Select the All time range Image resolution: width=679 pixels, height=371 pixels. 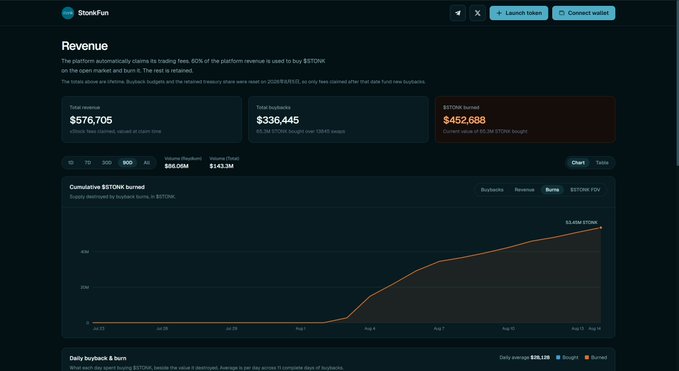pos(147,163)
